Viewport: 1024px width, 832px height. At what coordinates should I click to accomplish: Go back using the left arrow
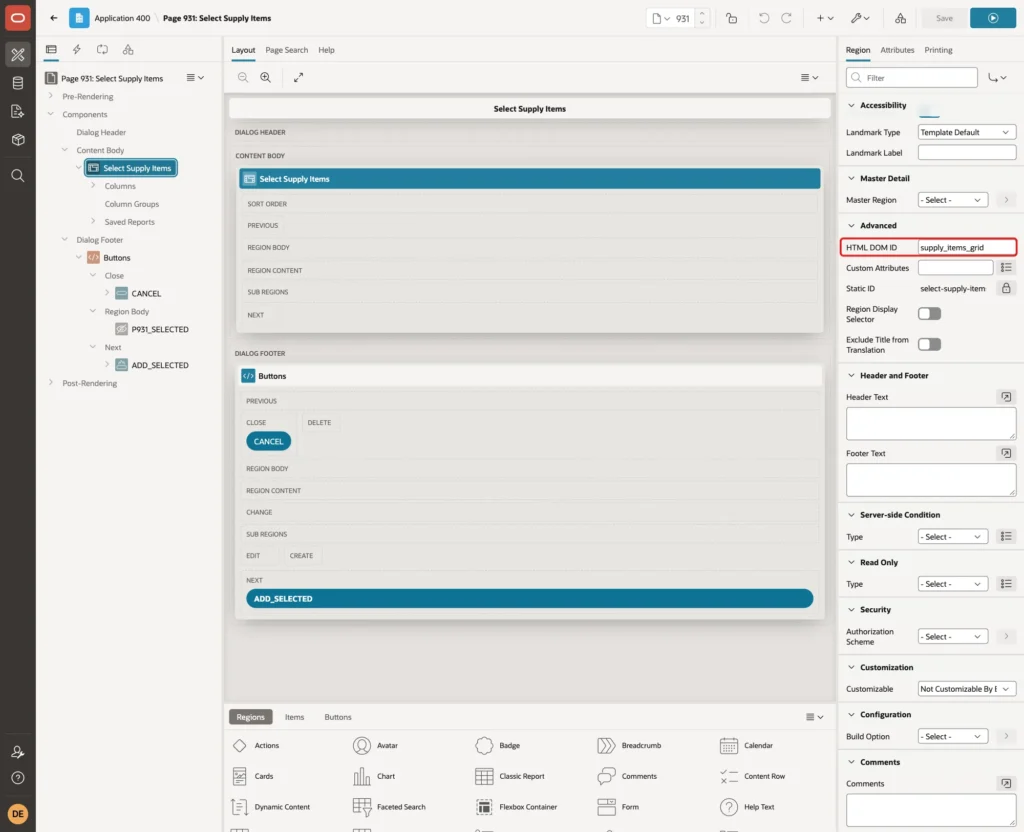coord(54,18)
